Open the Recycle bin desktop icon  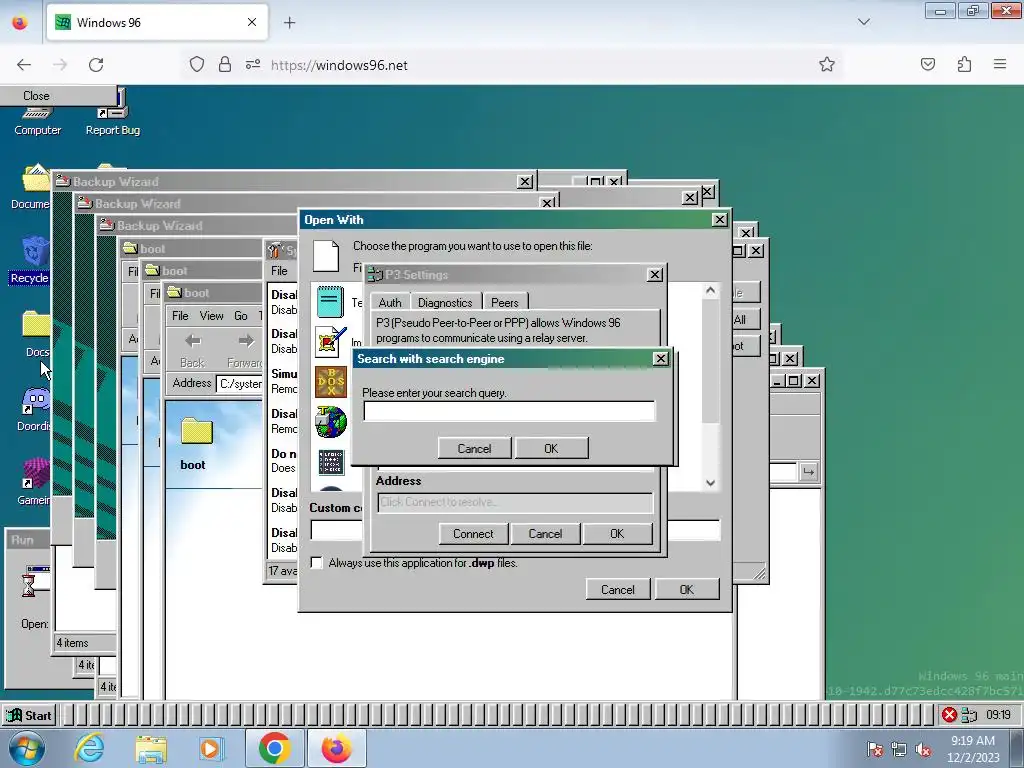coord(35,252)
